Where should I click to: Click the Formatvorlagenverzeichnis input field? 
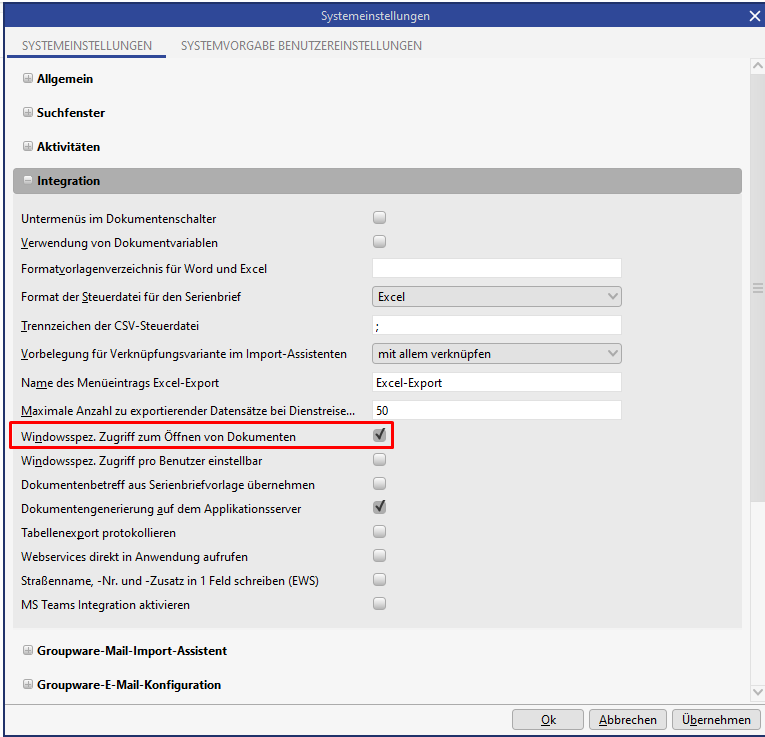click(496, 268)
